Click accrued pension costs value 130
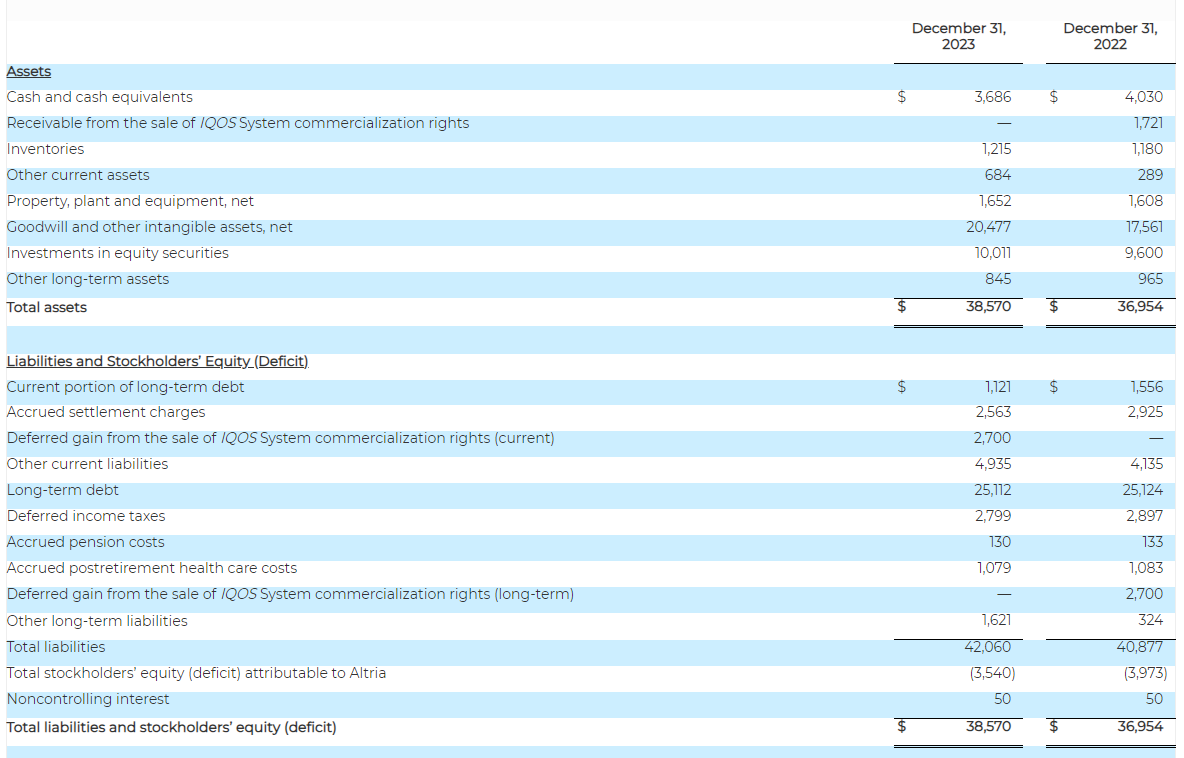 [1001, 543]
